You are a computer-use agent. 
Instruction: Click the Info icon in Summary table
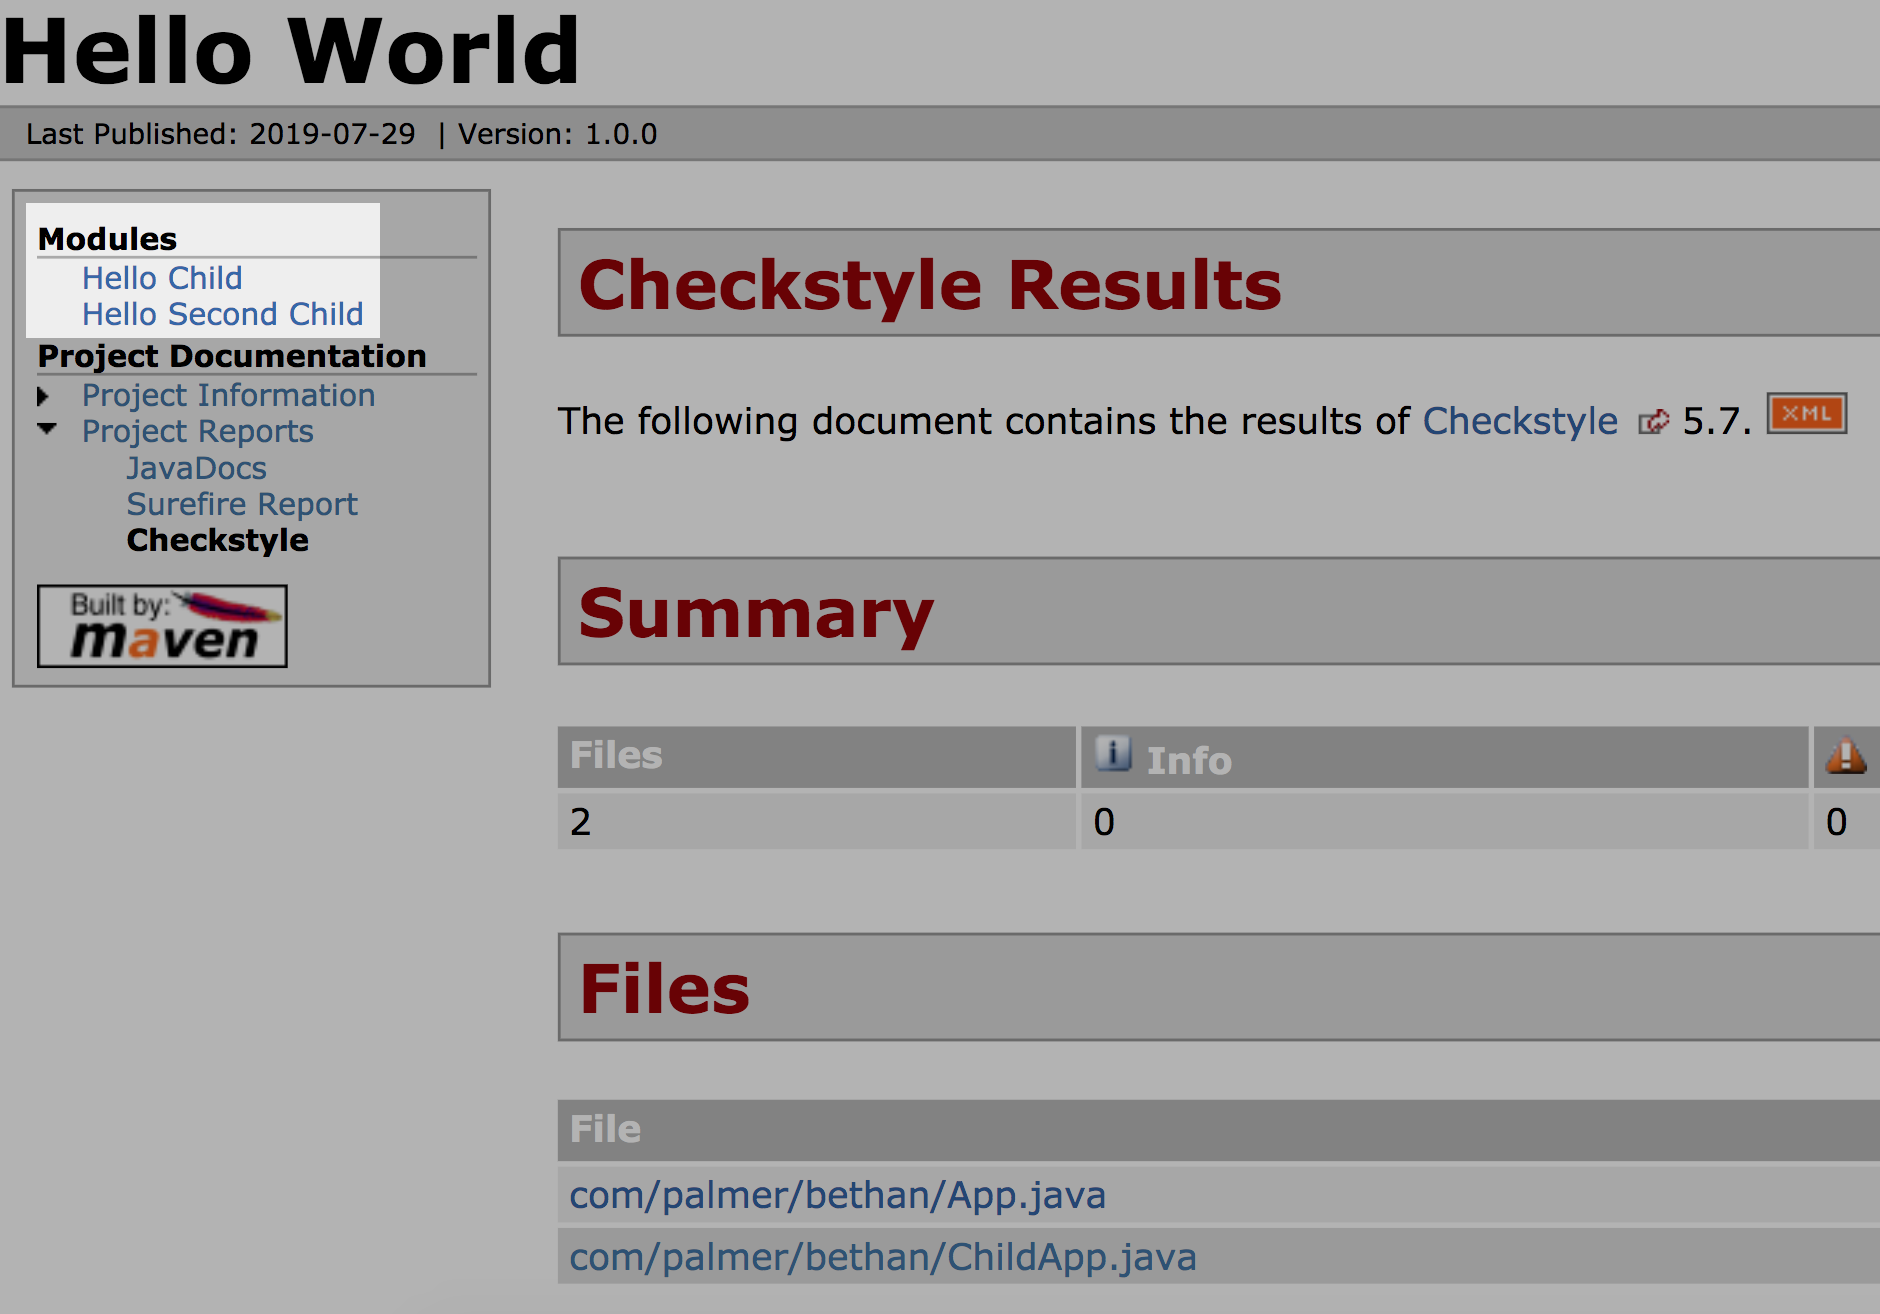(x=1112, y=754)
